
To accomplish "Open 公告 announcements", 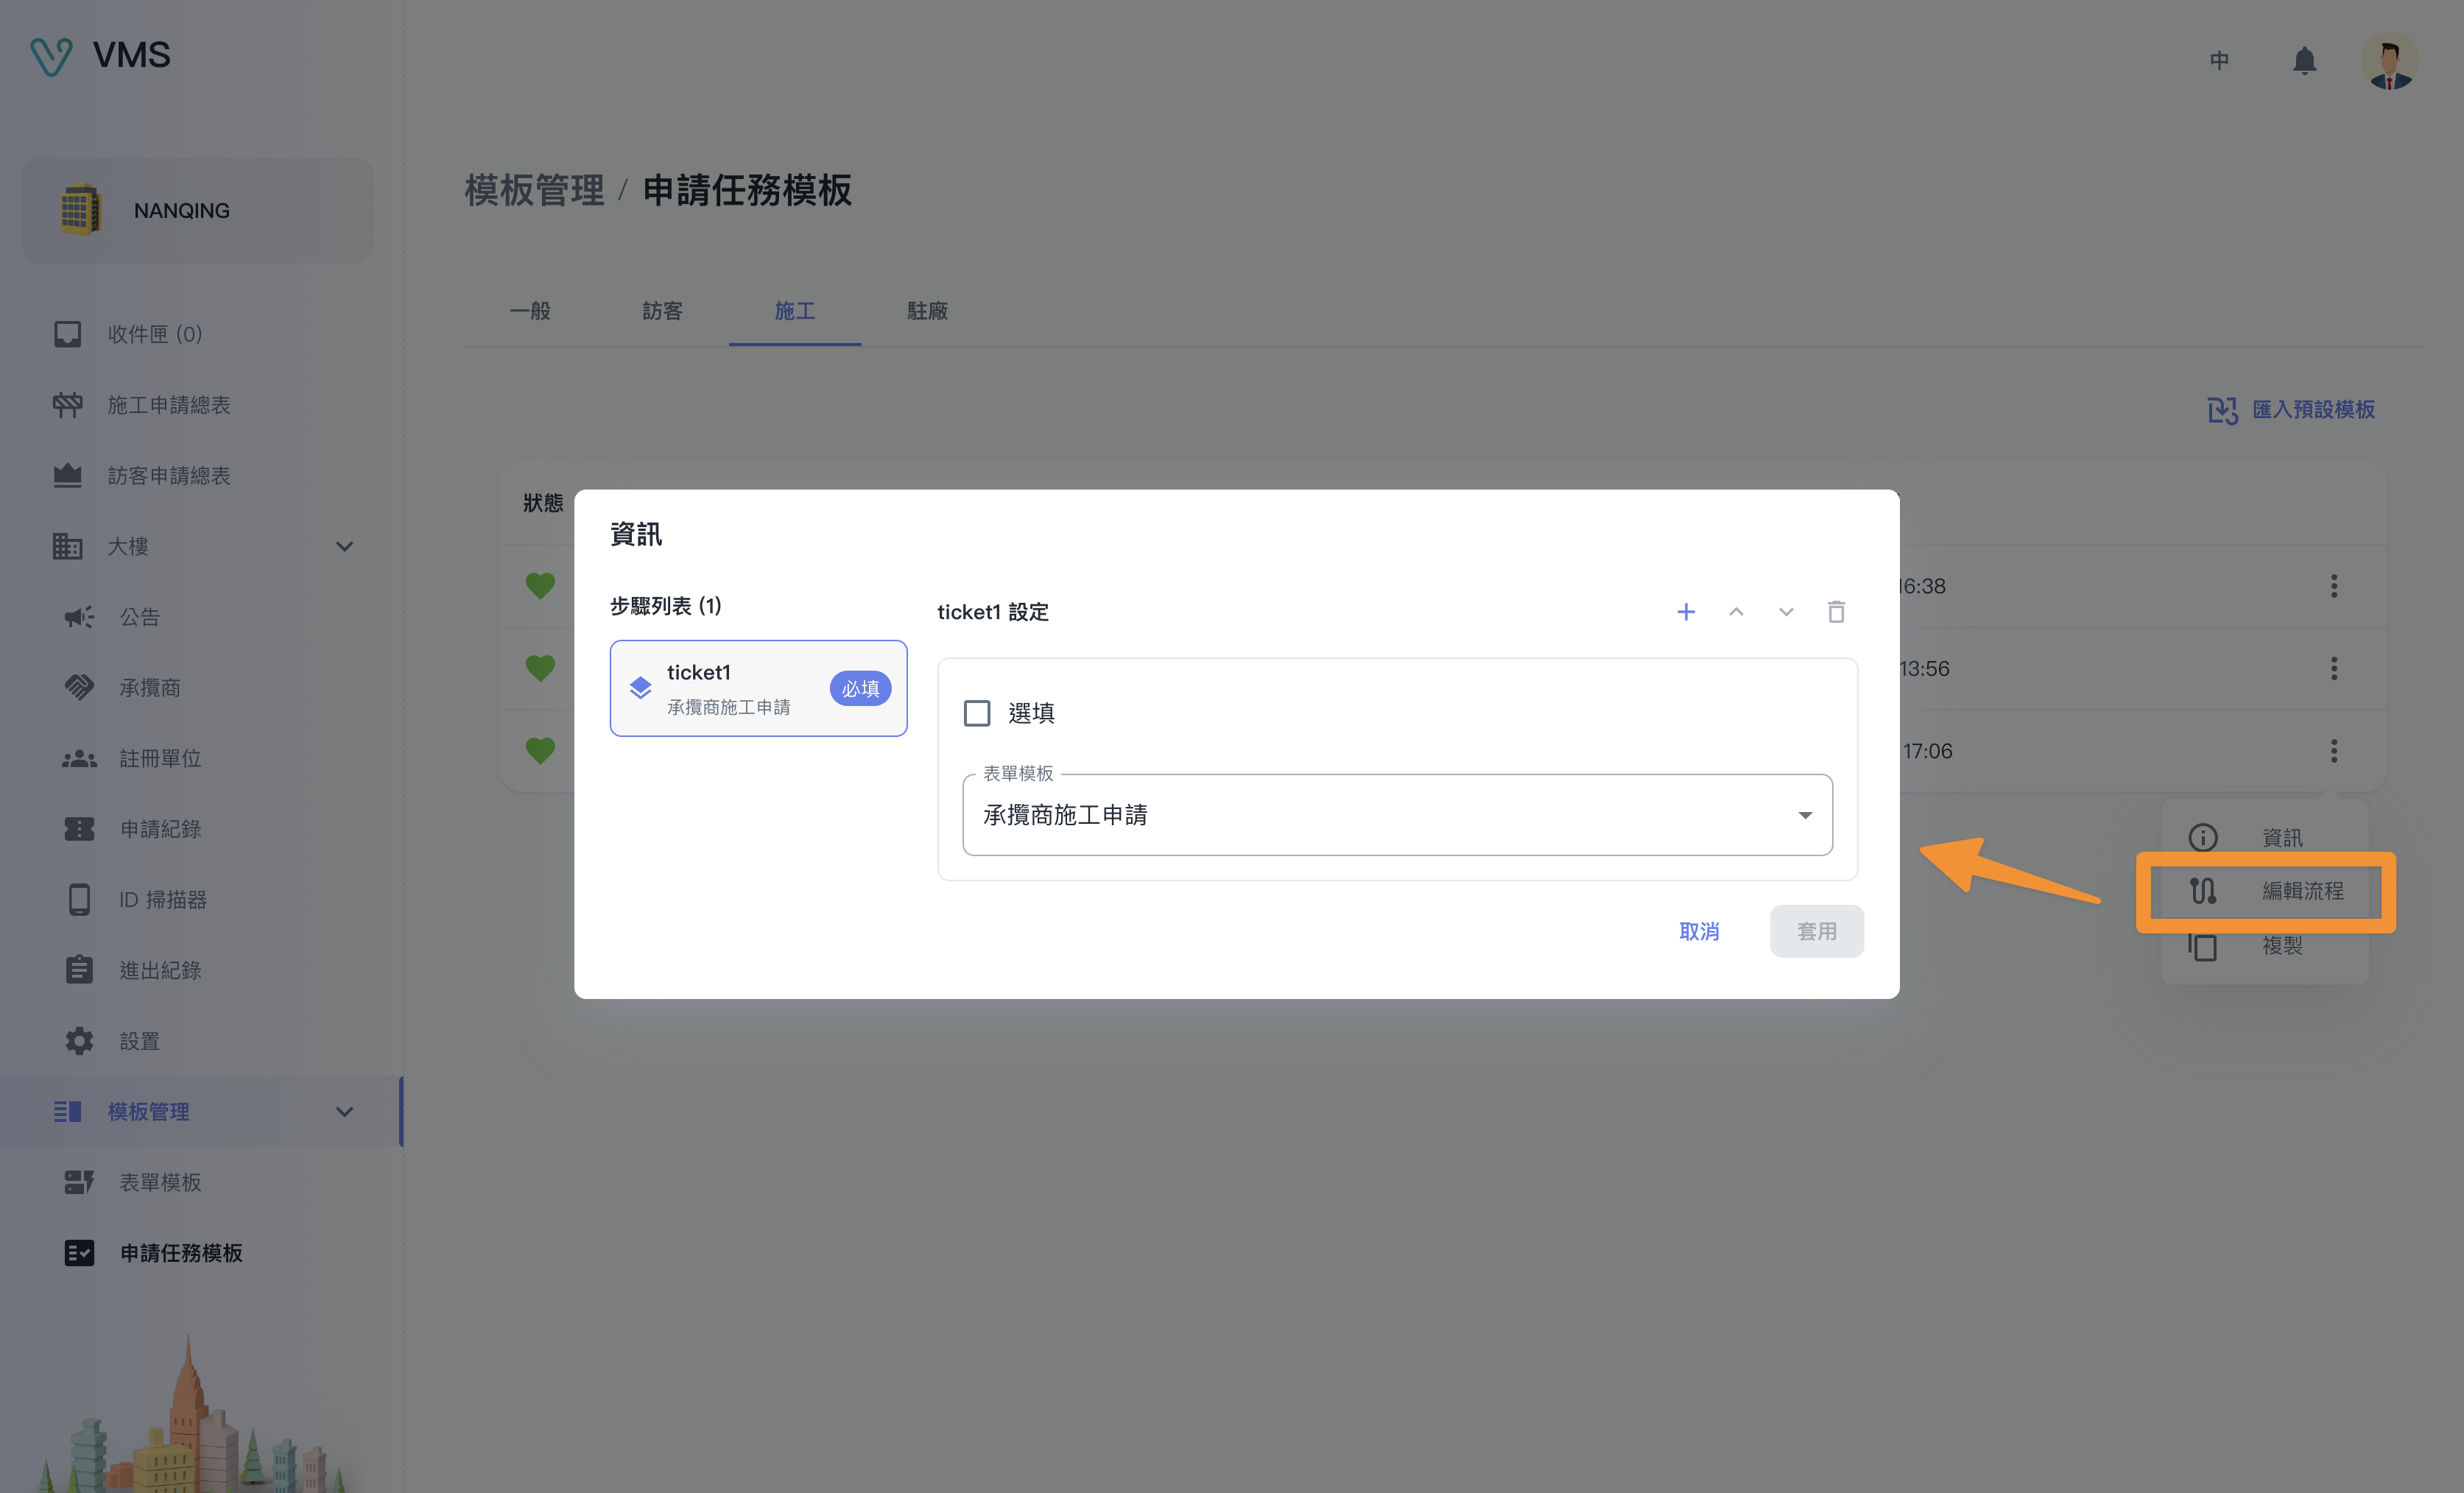I will pos(200,617).
